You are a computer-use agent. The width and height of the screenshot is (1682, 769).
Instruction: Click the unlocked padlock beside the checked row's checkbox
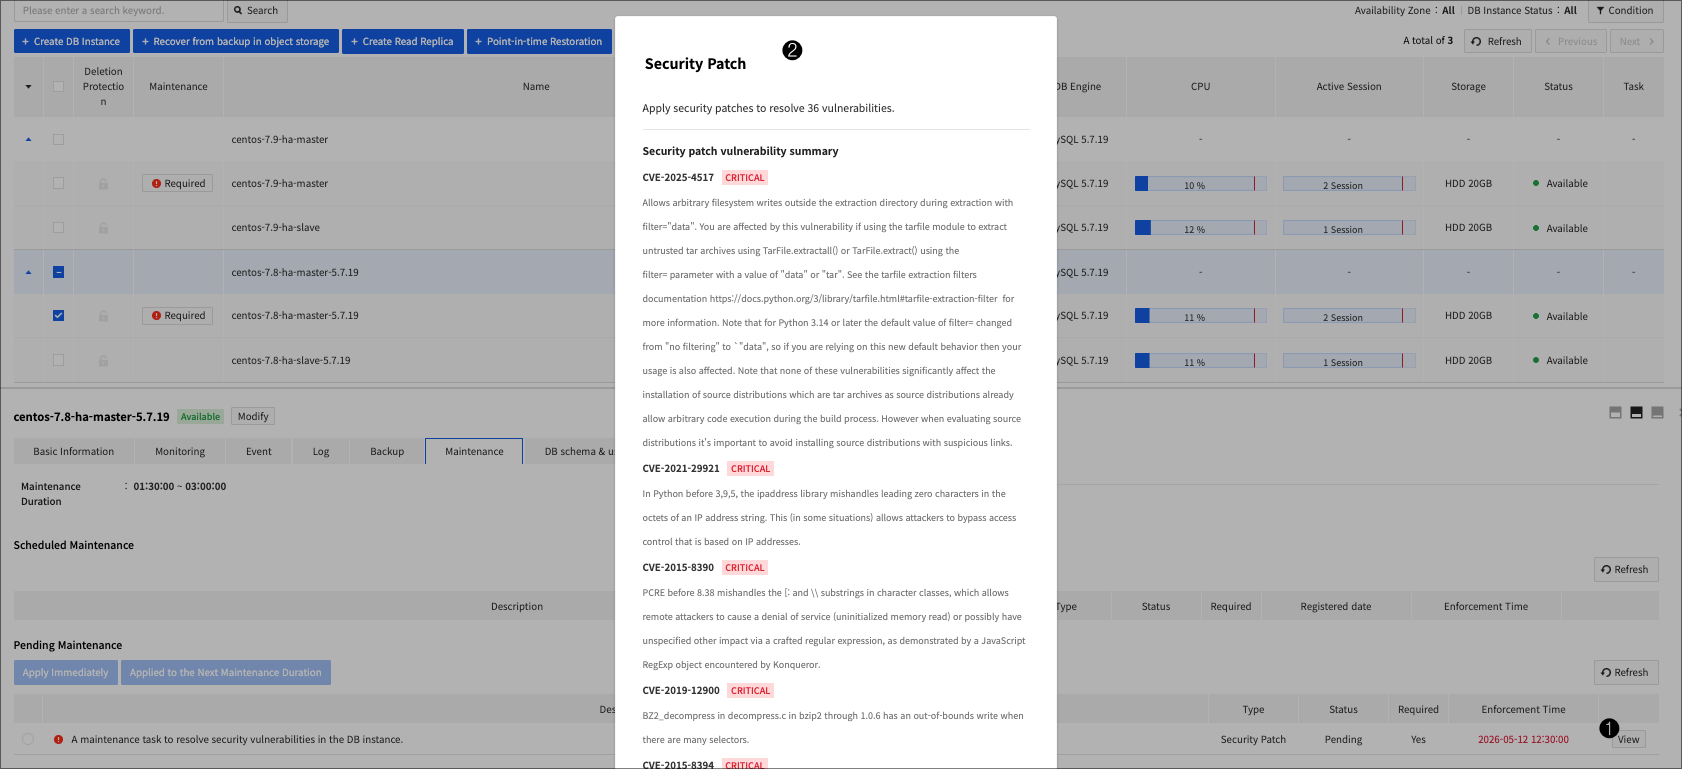[x=103, y=316]
